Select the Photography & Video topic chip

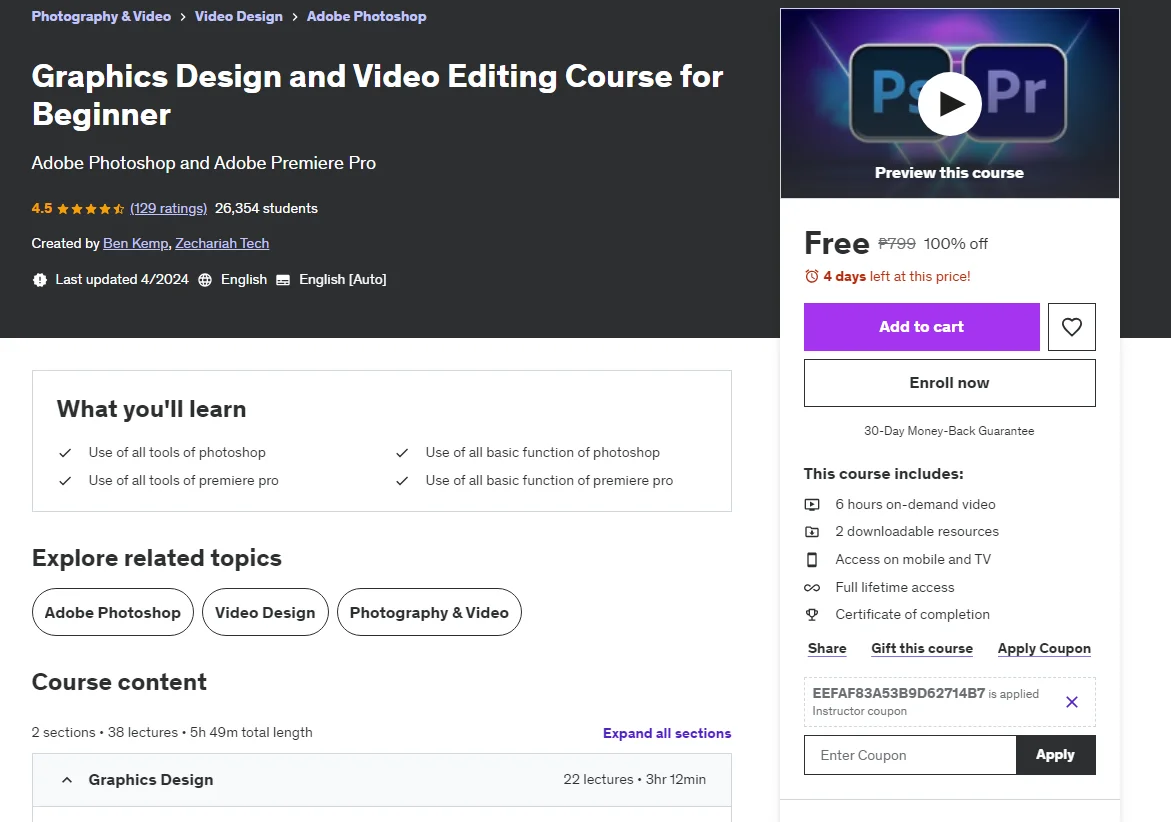[x=429, y=612]
